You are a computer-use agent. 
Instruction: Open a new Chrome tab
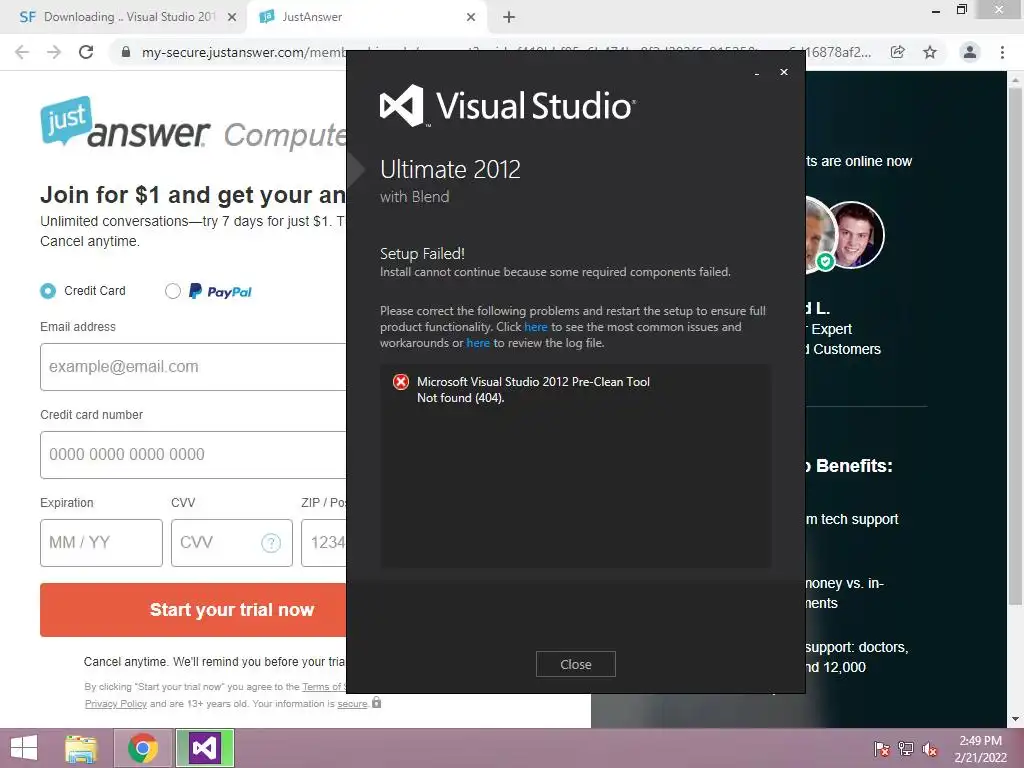click(509, 18)
